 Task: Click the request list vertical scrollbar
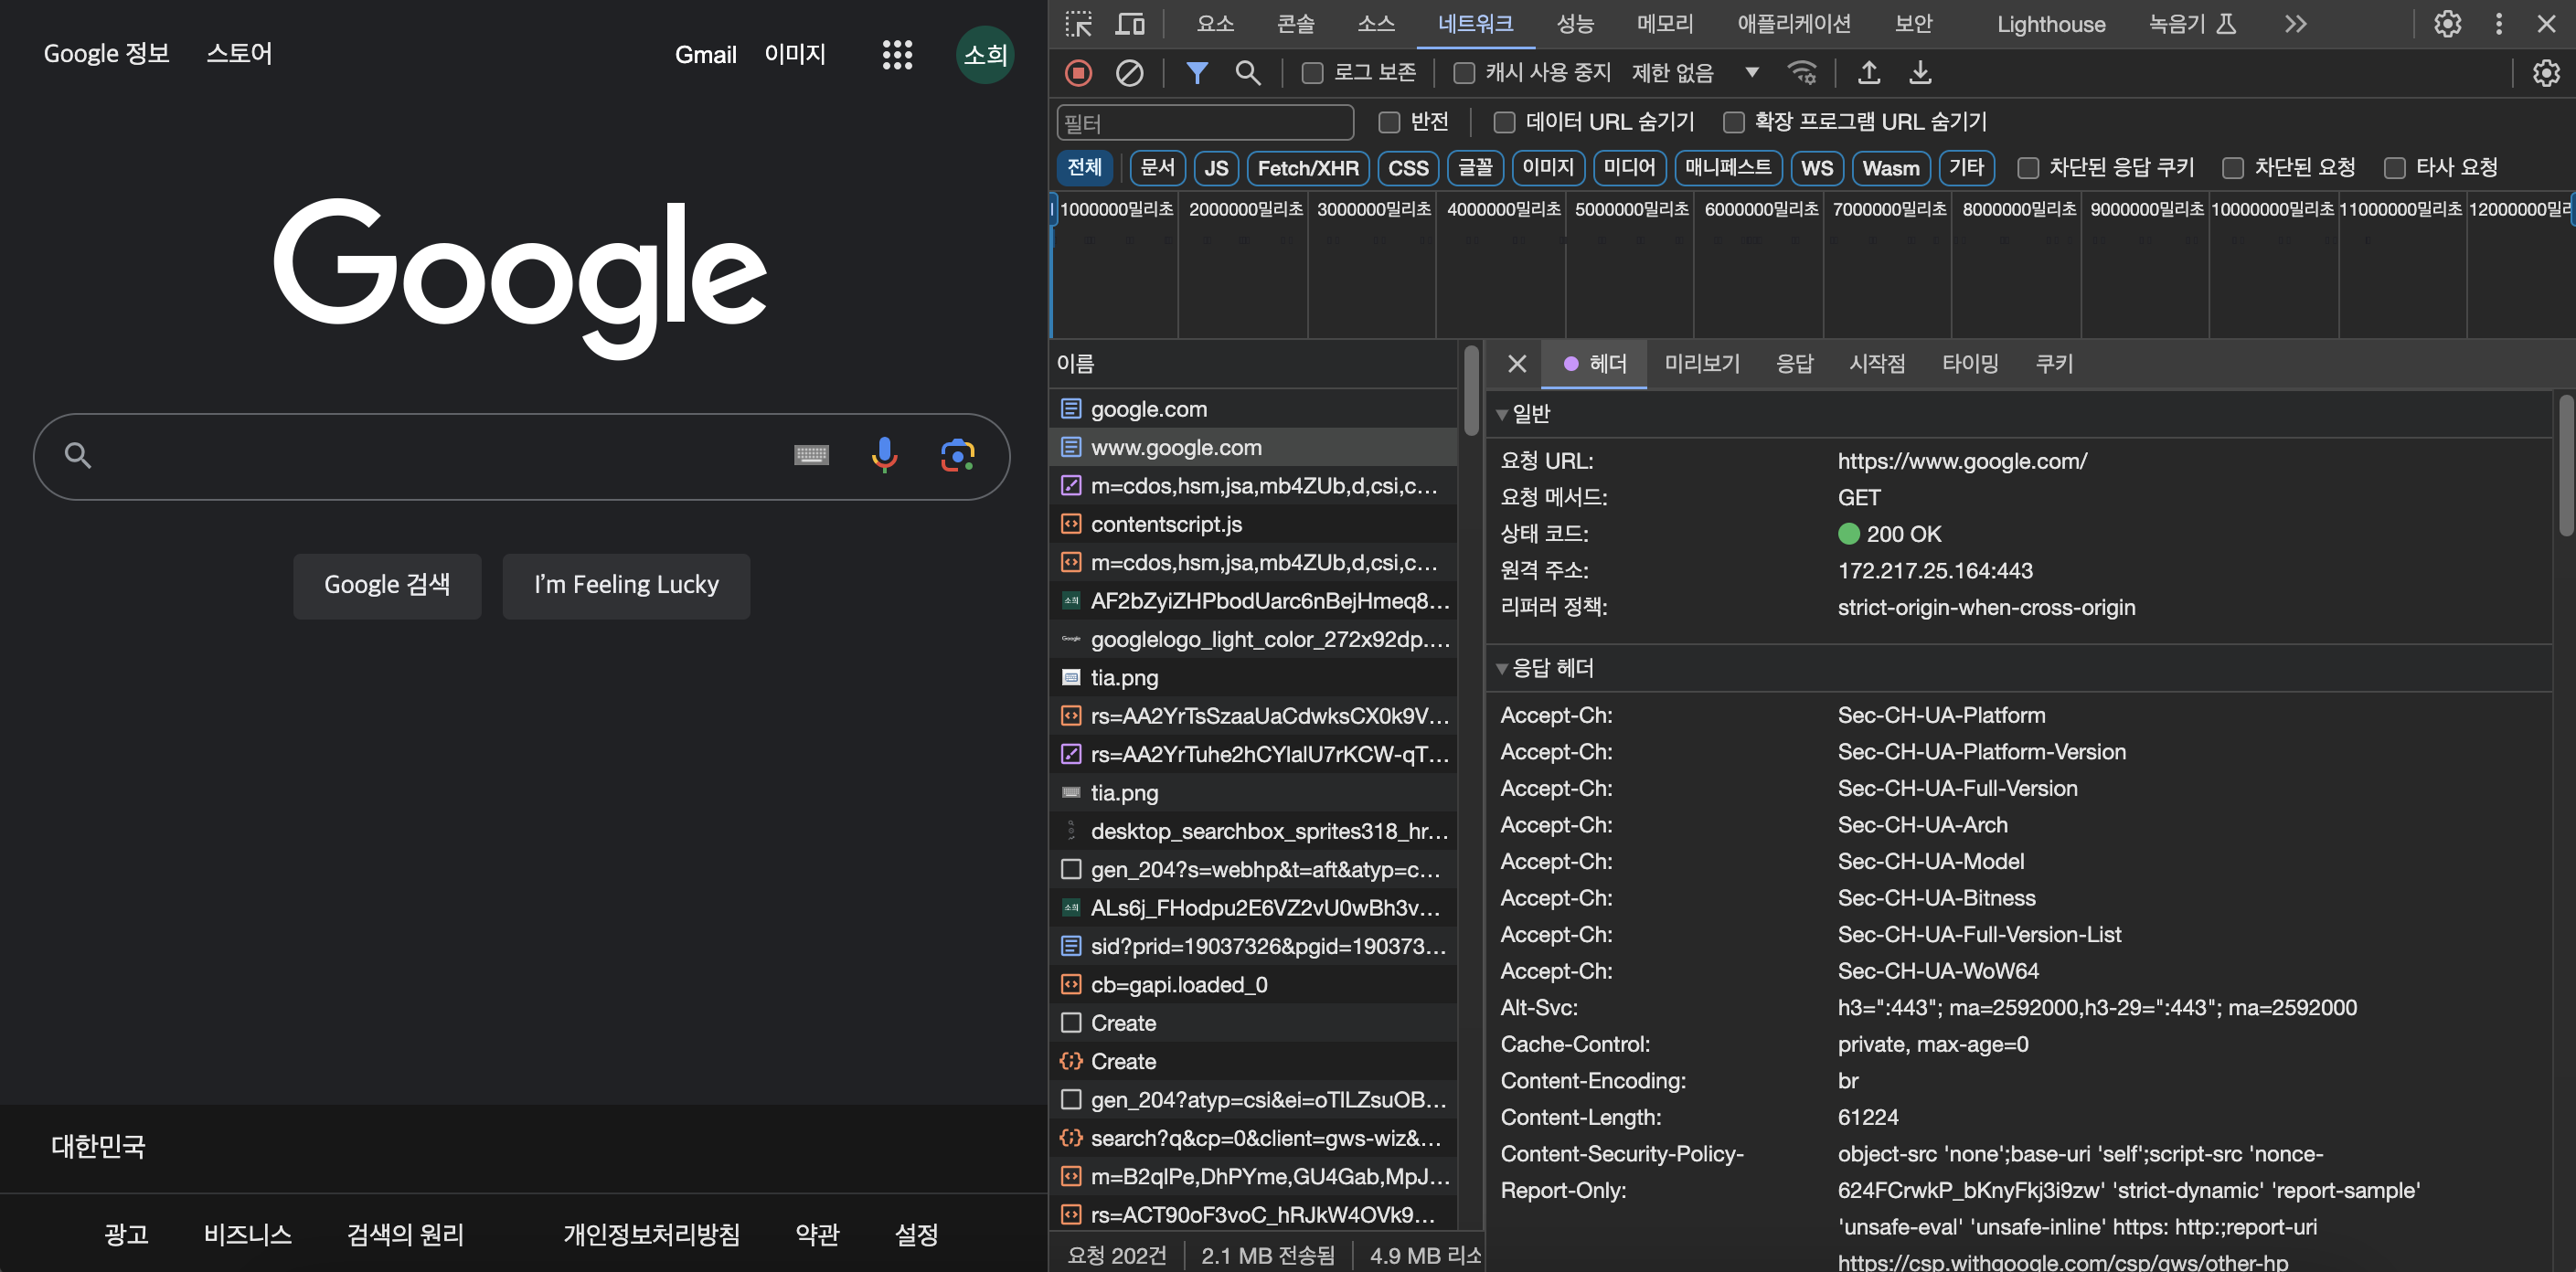click(1470, 390)
